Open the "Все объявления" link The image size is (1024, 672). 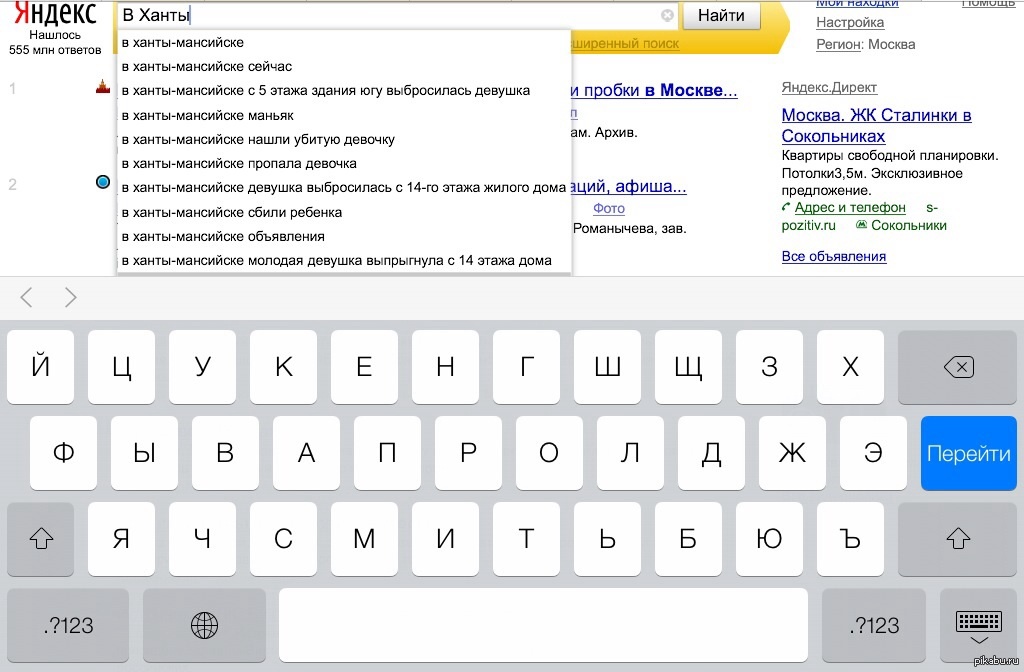tap(833, 256)
